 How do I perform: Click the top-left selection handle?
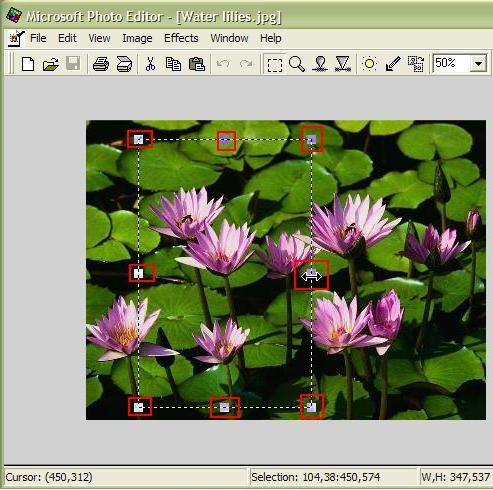139,139
